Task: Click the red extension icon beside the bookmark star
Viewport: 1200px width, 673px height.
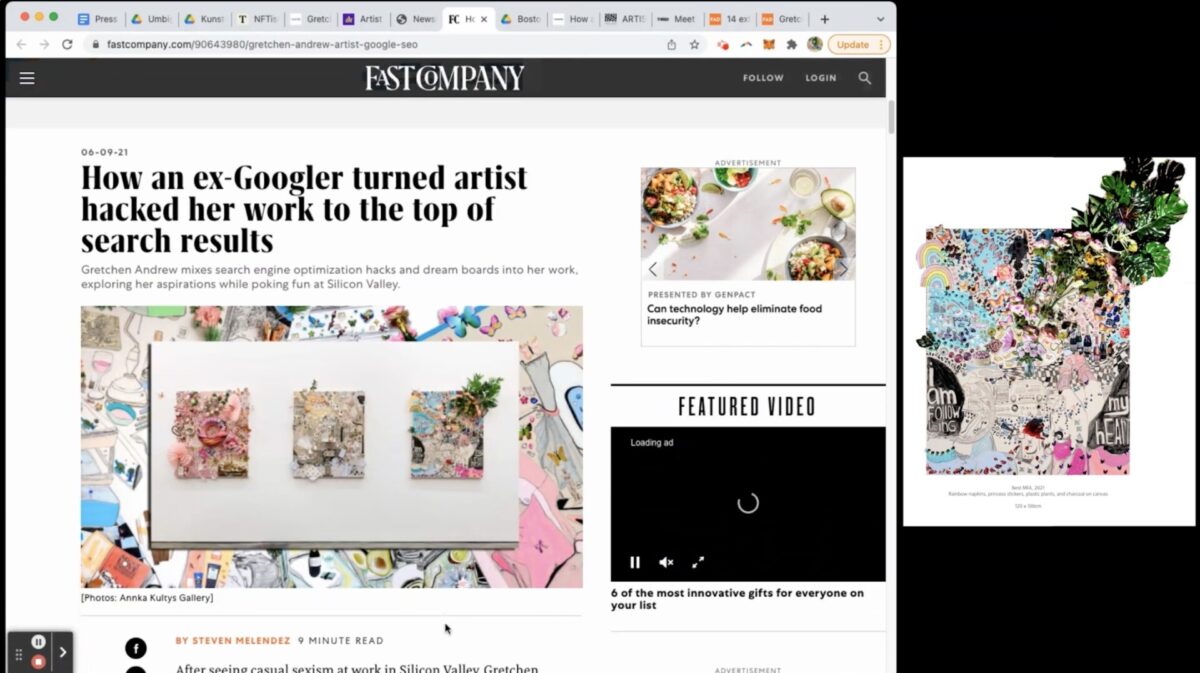Action: (x=723, y=45)
